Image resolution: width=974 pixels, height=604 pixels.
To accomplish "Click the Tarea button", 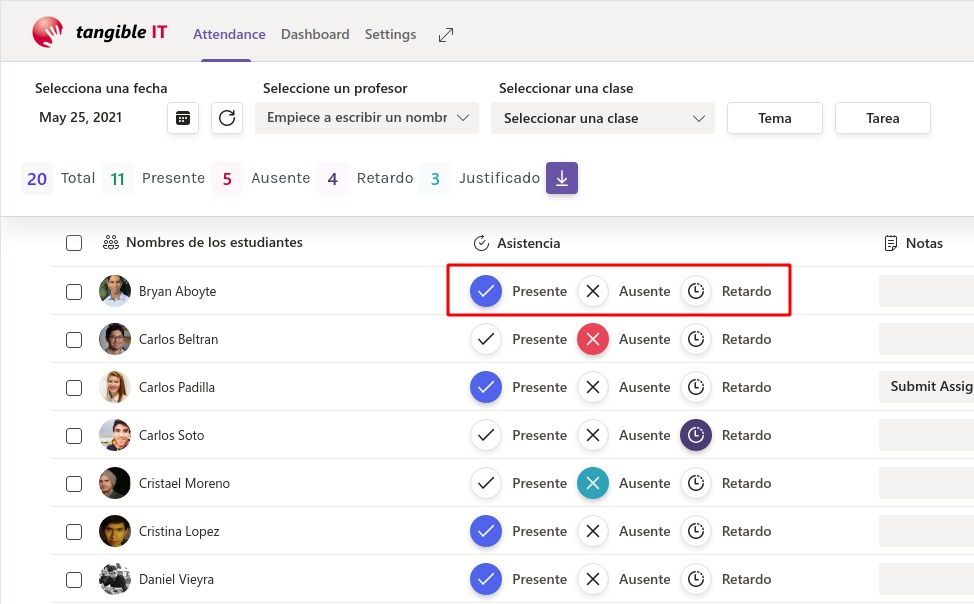I will tap(882, 117).
